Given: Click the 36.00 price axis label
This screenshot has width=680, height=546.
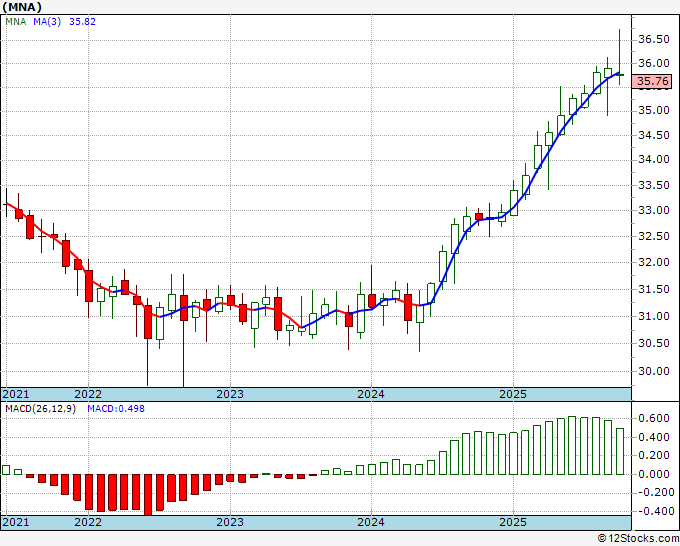Looking at the screenshot, I should [654, 63].
